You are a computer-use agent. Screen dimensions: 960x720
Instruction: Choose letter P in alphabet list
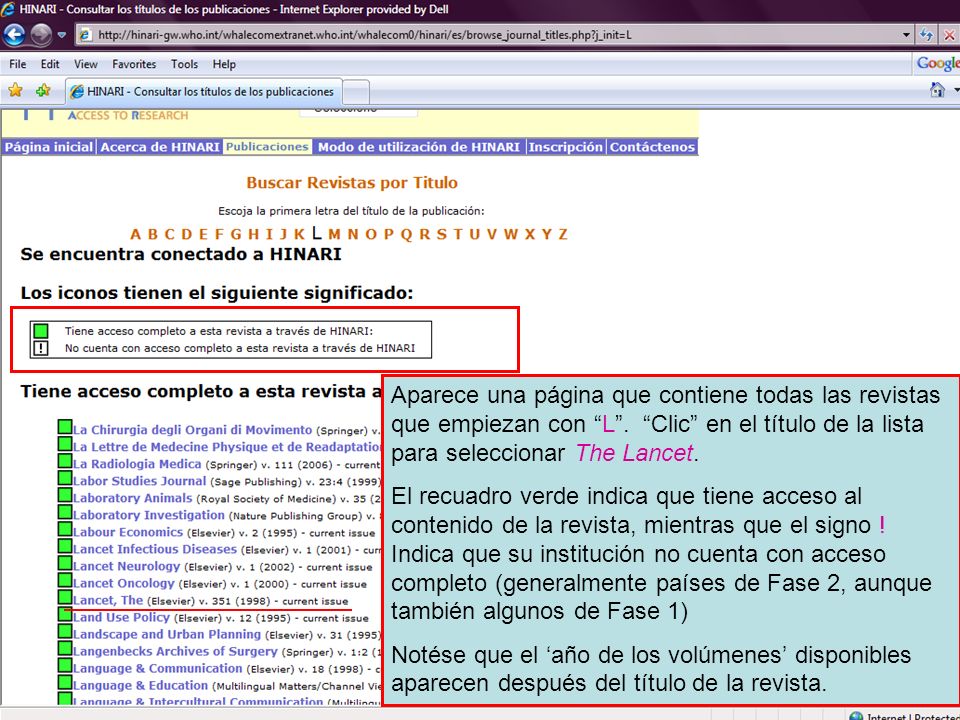pyautogui.click(x=389, y=234)
